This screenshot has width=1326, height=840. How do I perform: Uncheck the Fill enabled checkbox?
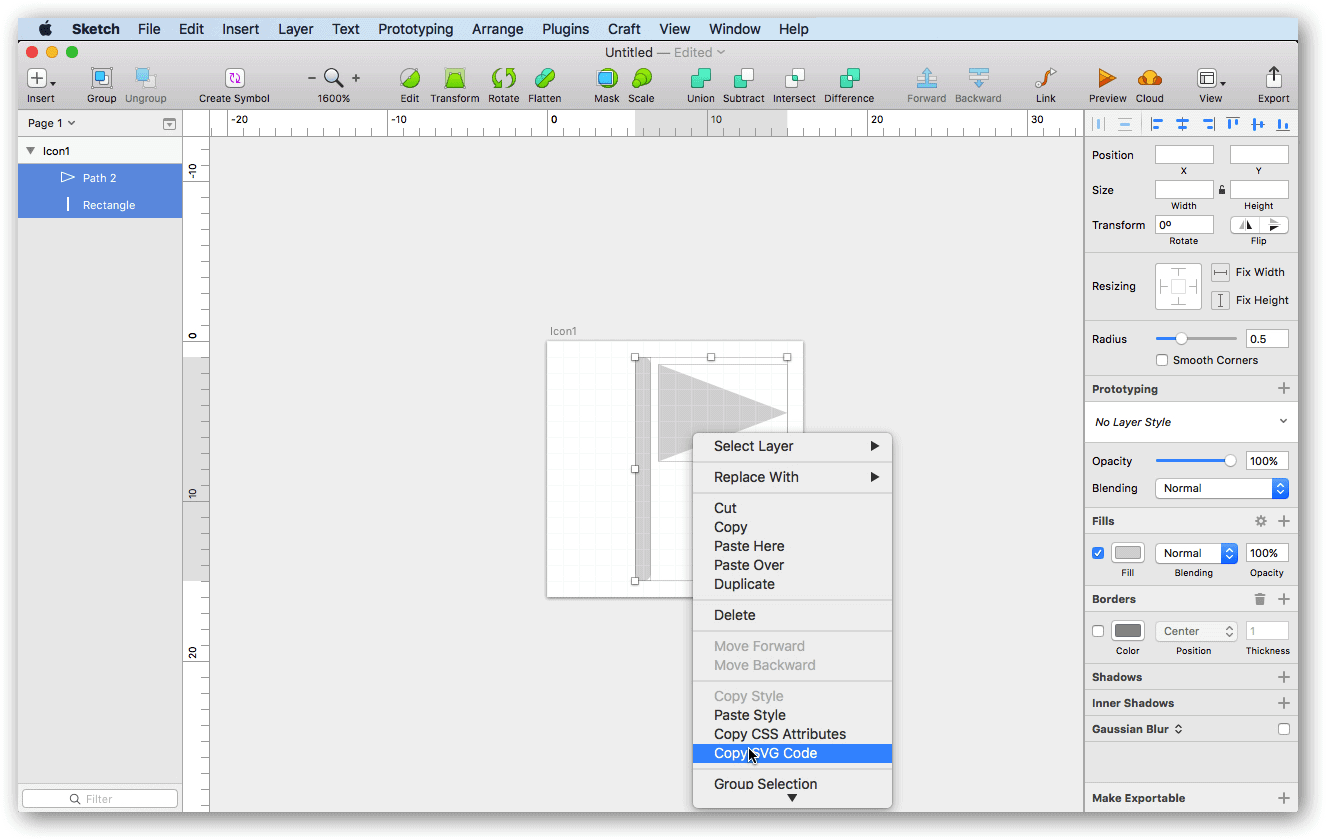[x=1098, y=553]
